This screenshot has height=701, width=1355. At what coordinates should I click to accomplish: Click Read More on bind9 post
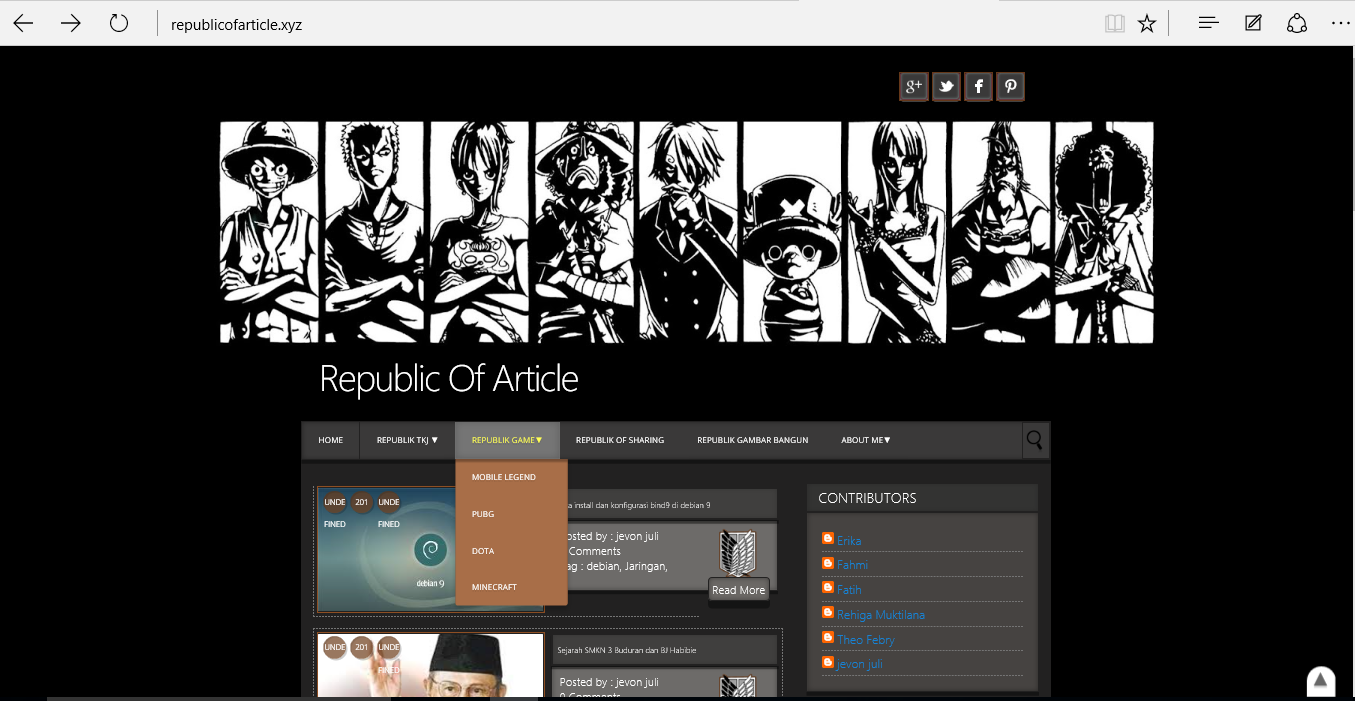pos(738,590)
